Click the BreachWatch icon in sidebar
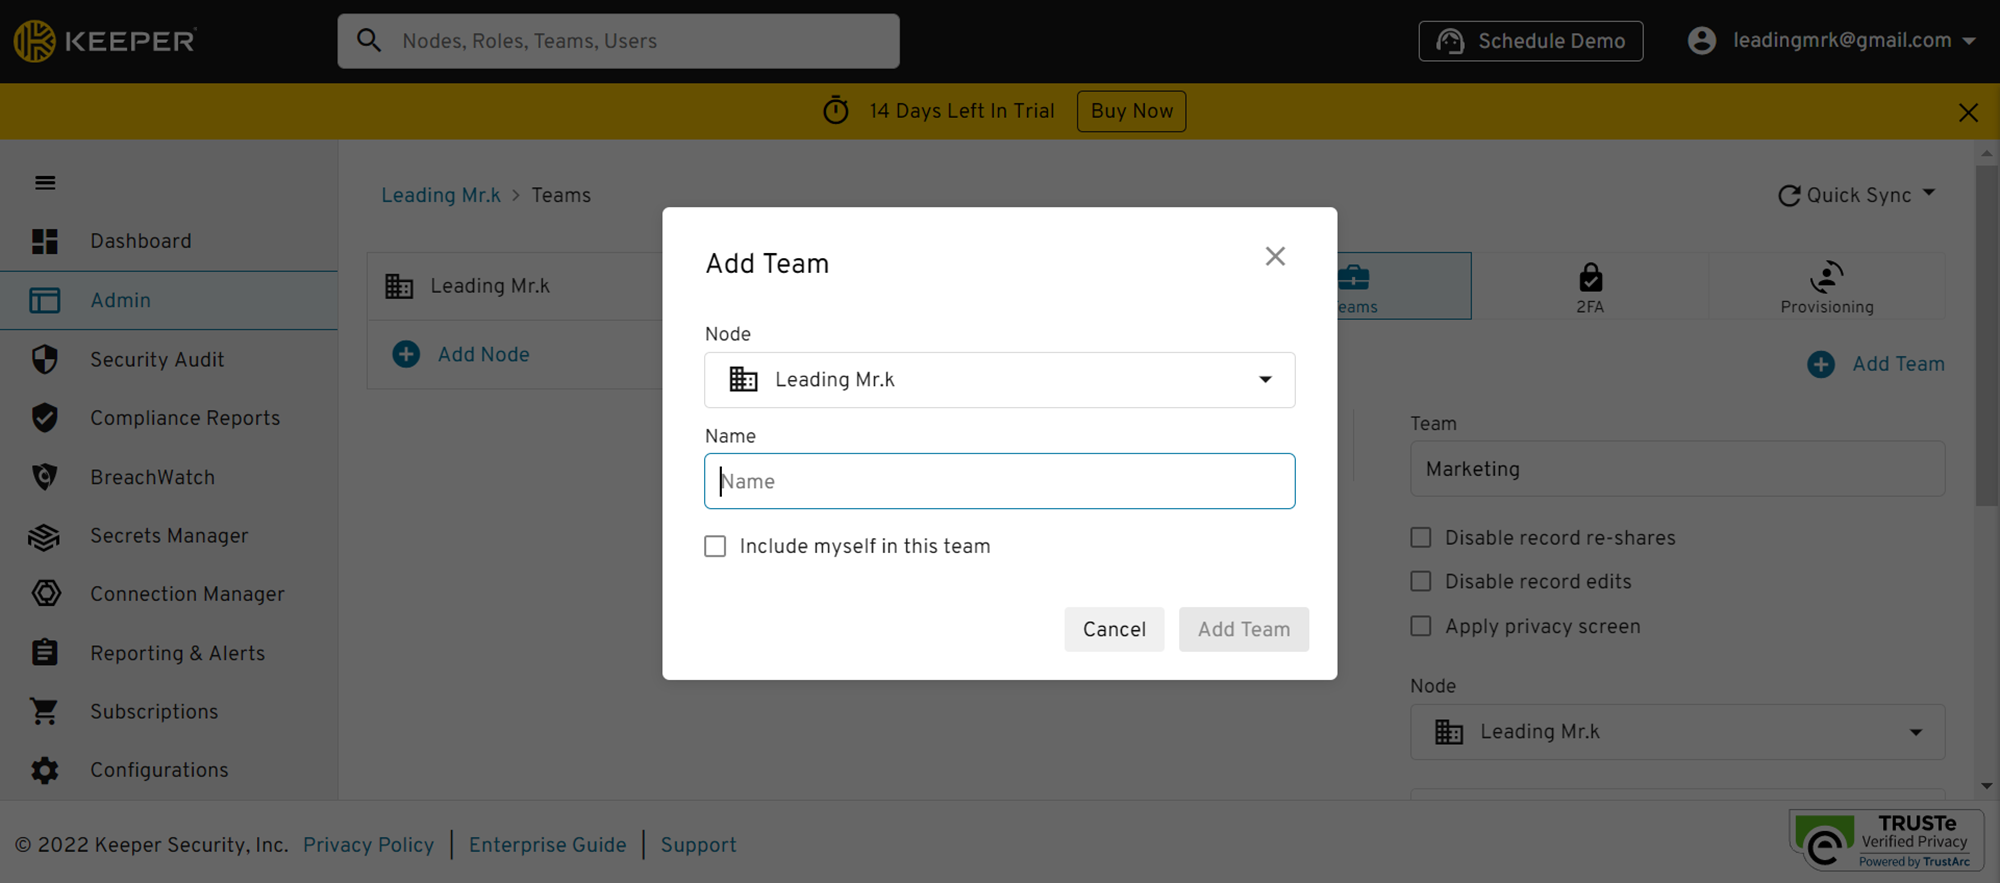The height and width of the screenshot is (883, 2000). point(45,477)
